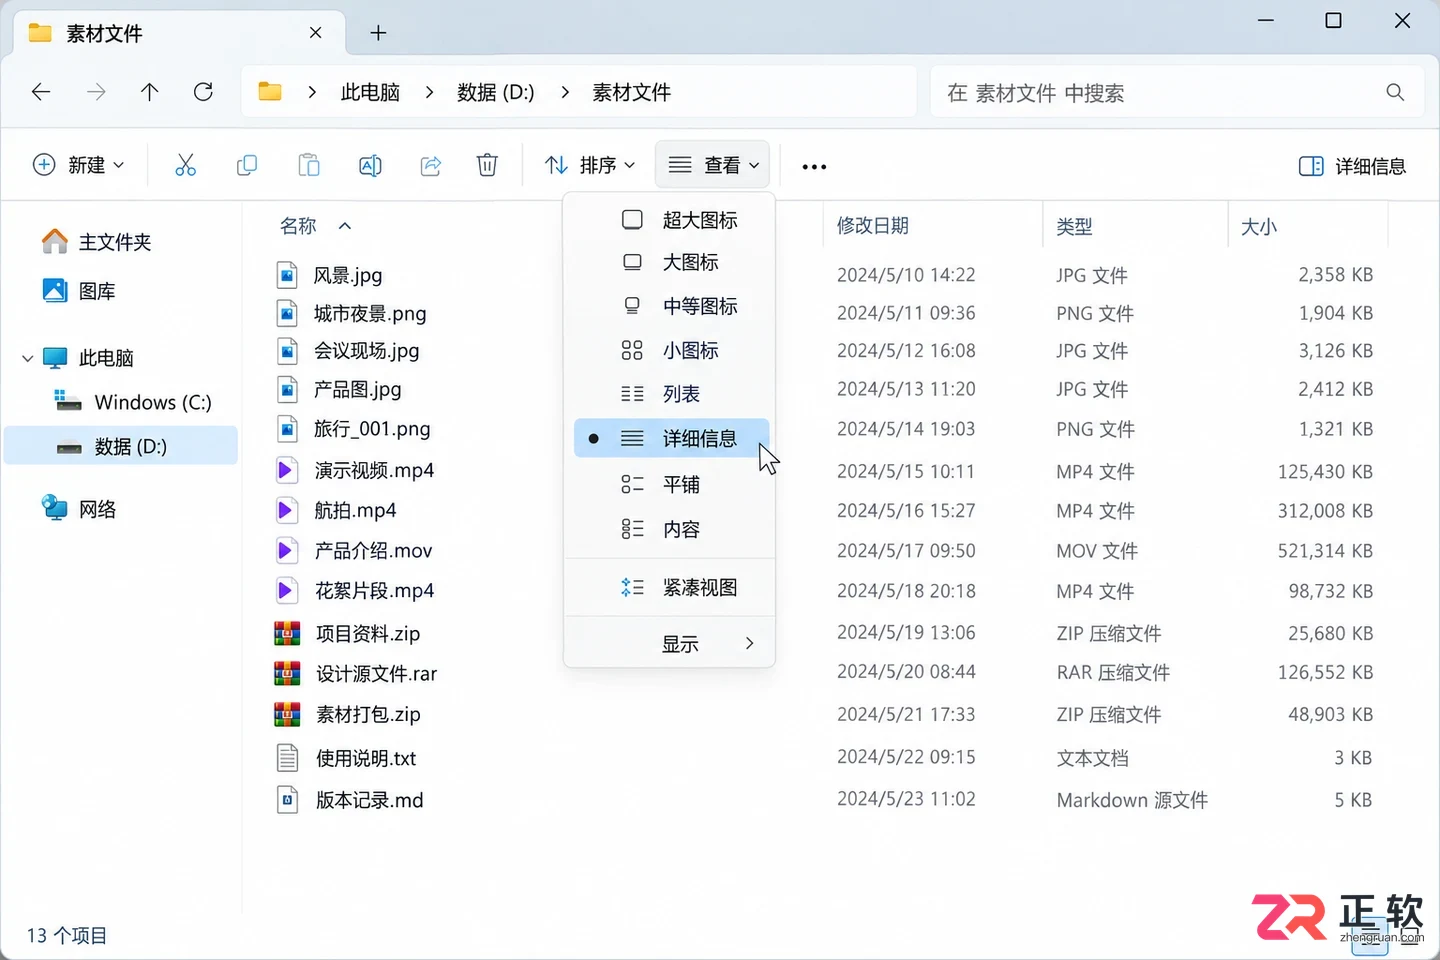1440x960 pixels.
Task: Toggle the 详细信息 details pane button
Action: point(1352,166)
